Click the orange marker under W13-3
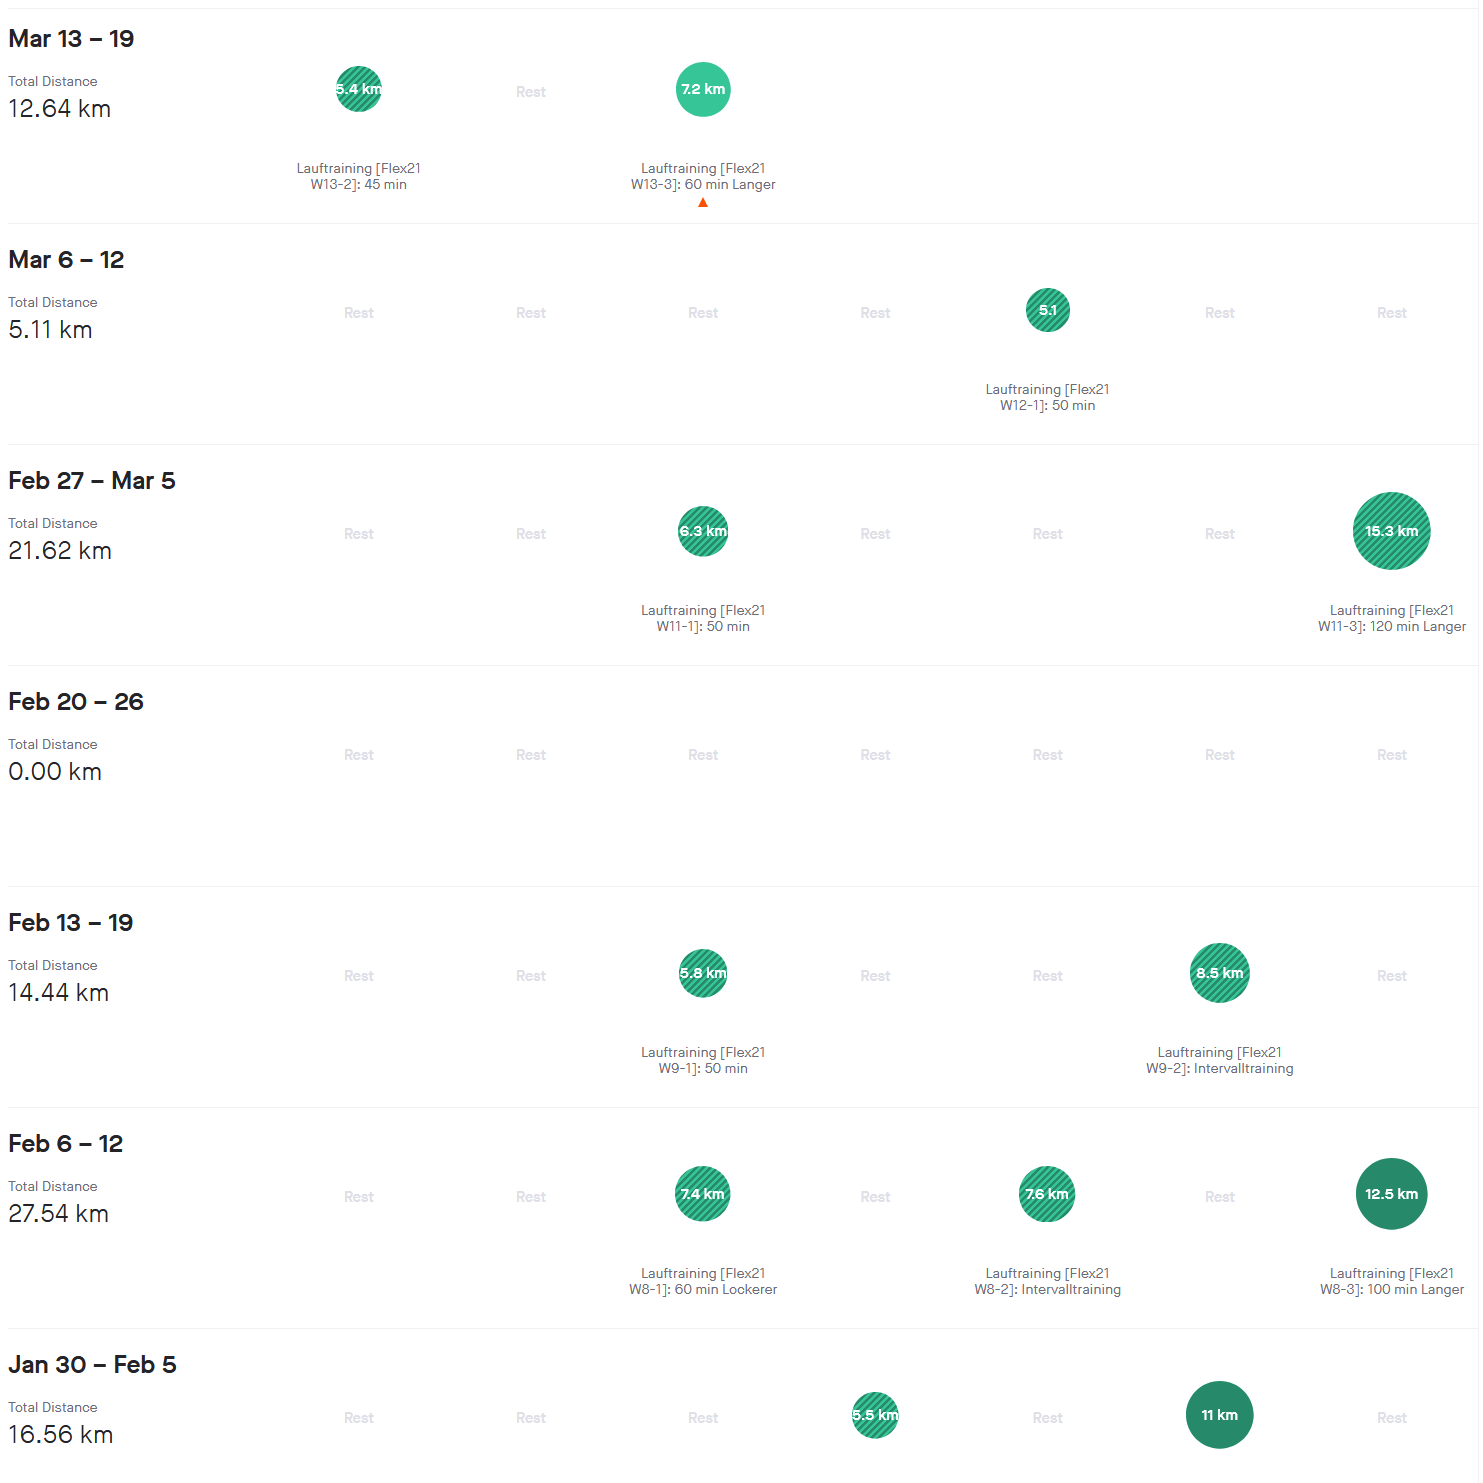 703,203
